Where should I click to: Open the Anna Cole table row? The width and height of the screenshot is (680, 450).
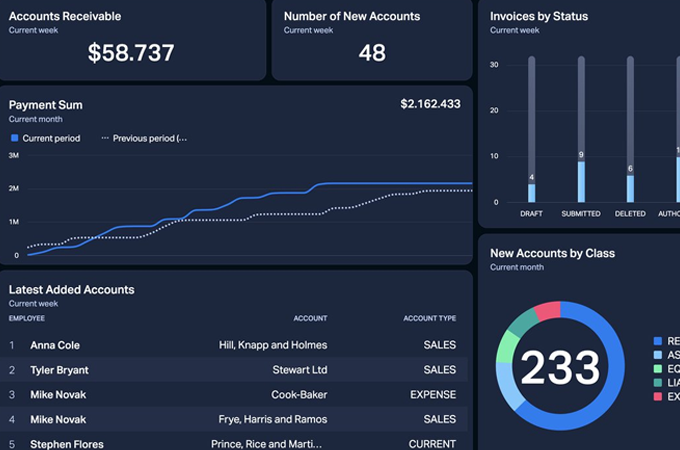55,345
